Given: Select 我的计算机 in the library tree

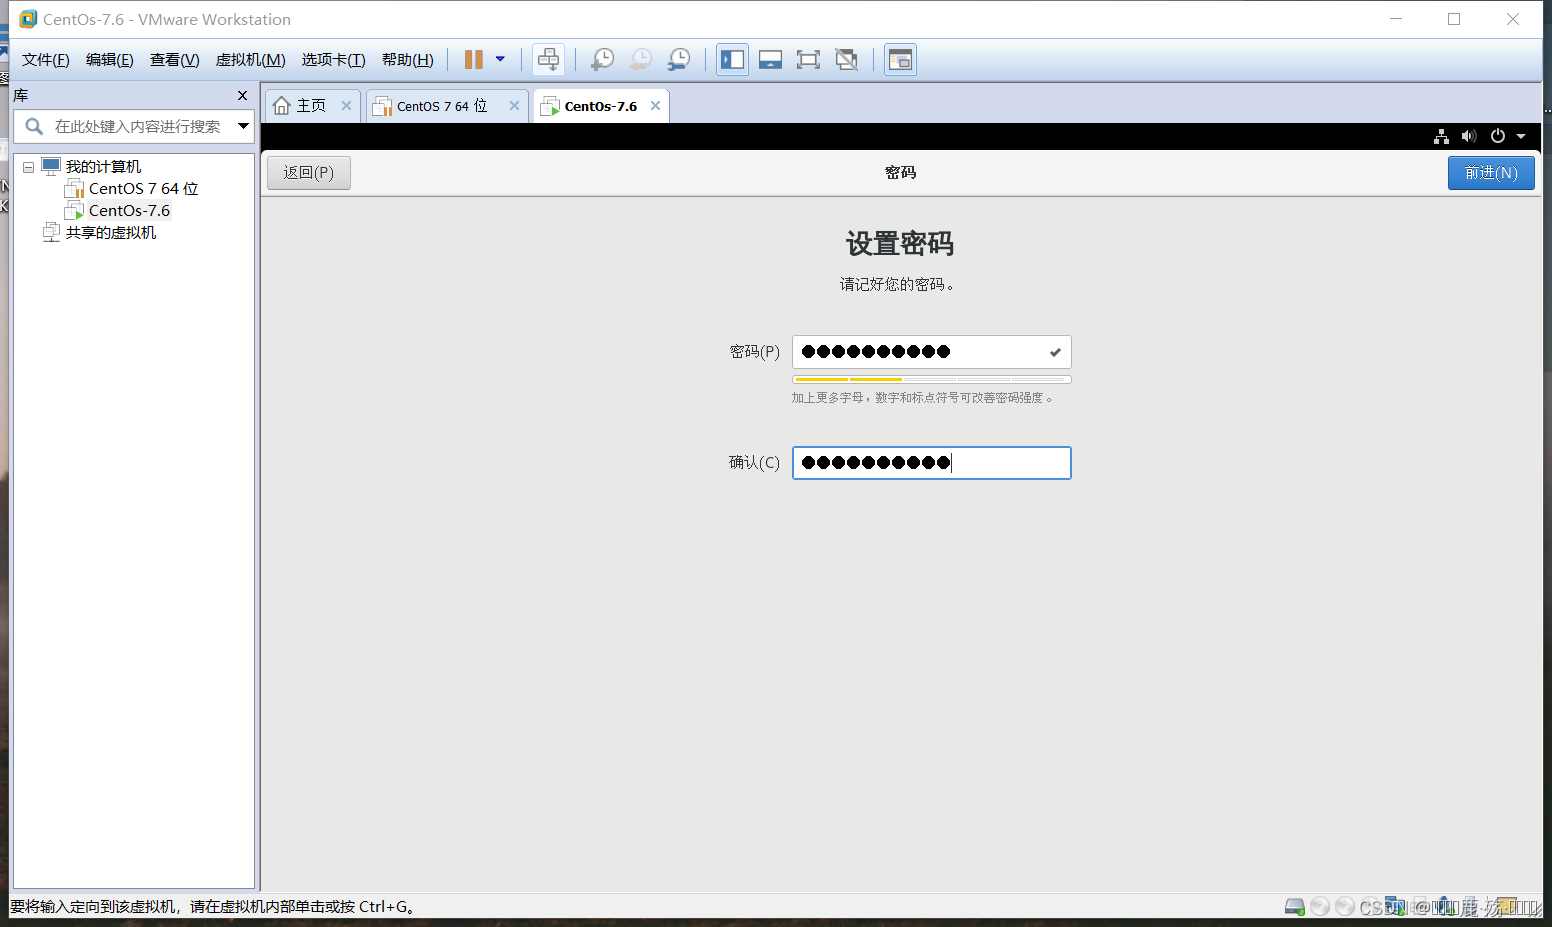Looking at the screenshot, I should (x=103, y=167).
